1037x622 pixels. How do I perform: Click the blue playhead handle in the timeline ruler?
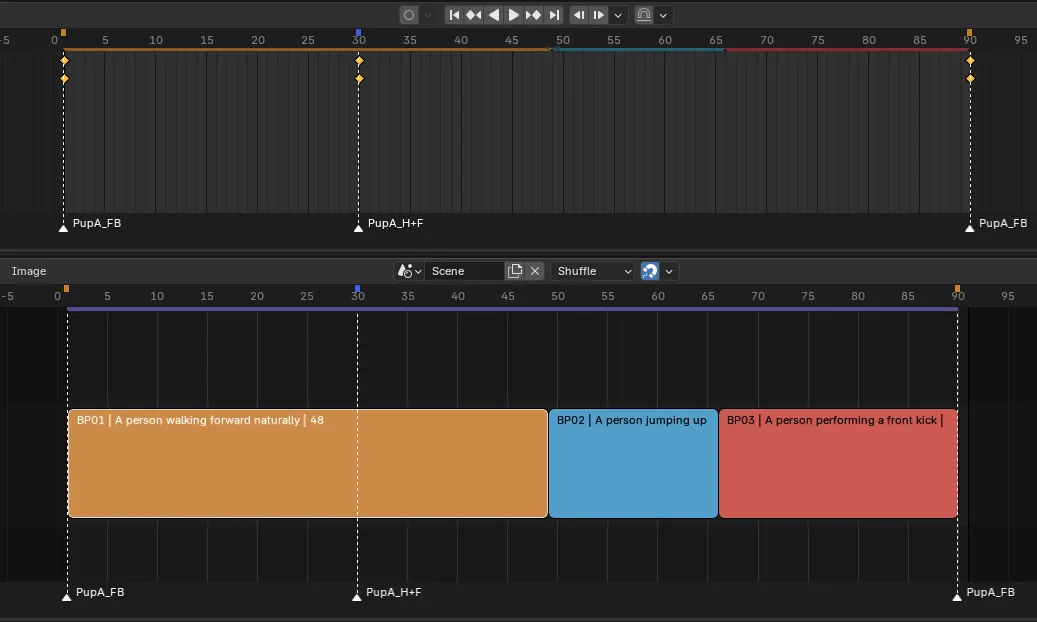coord(358,32)
